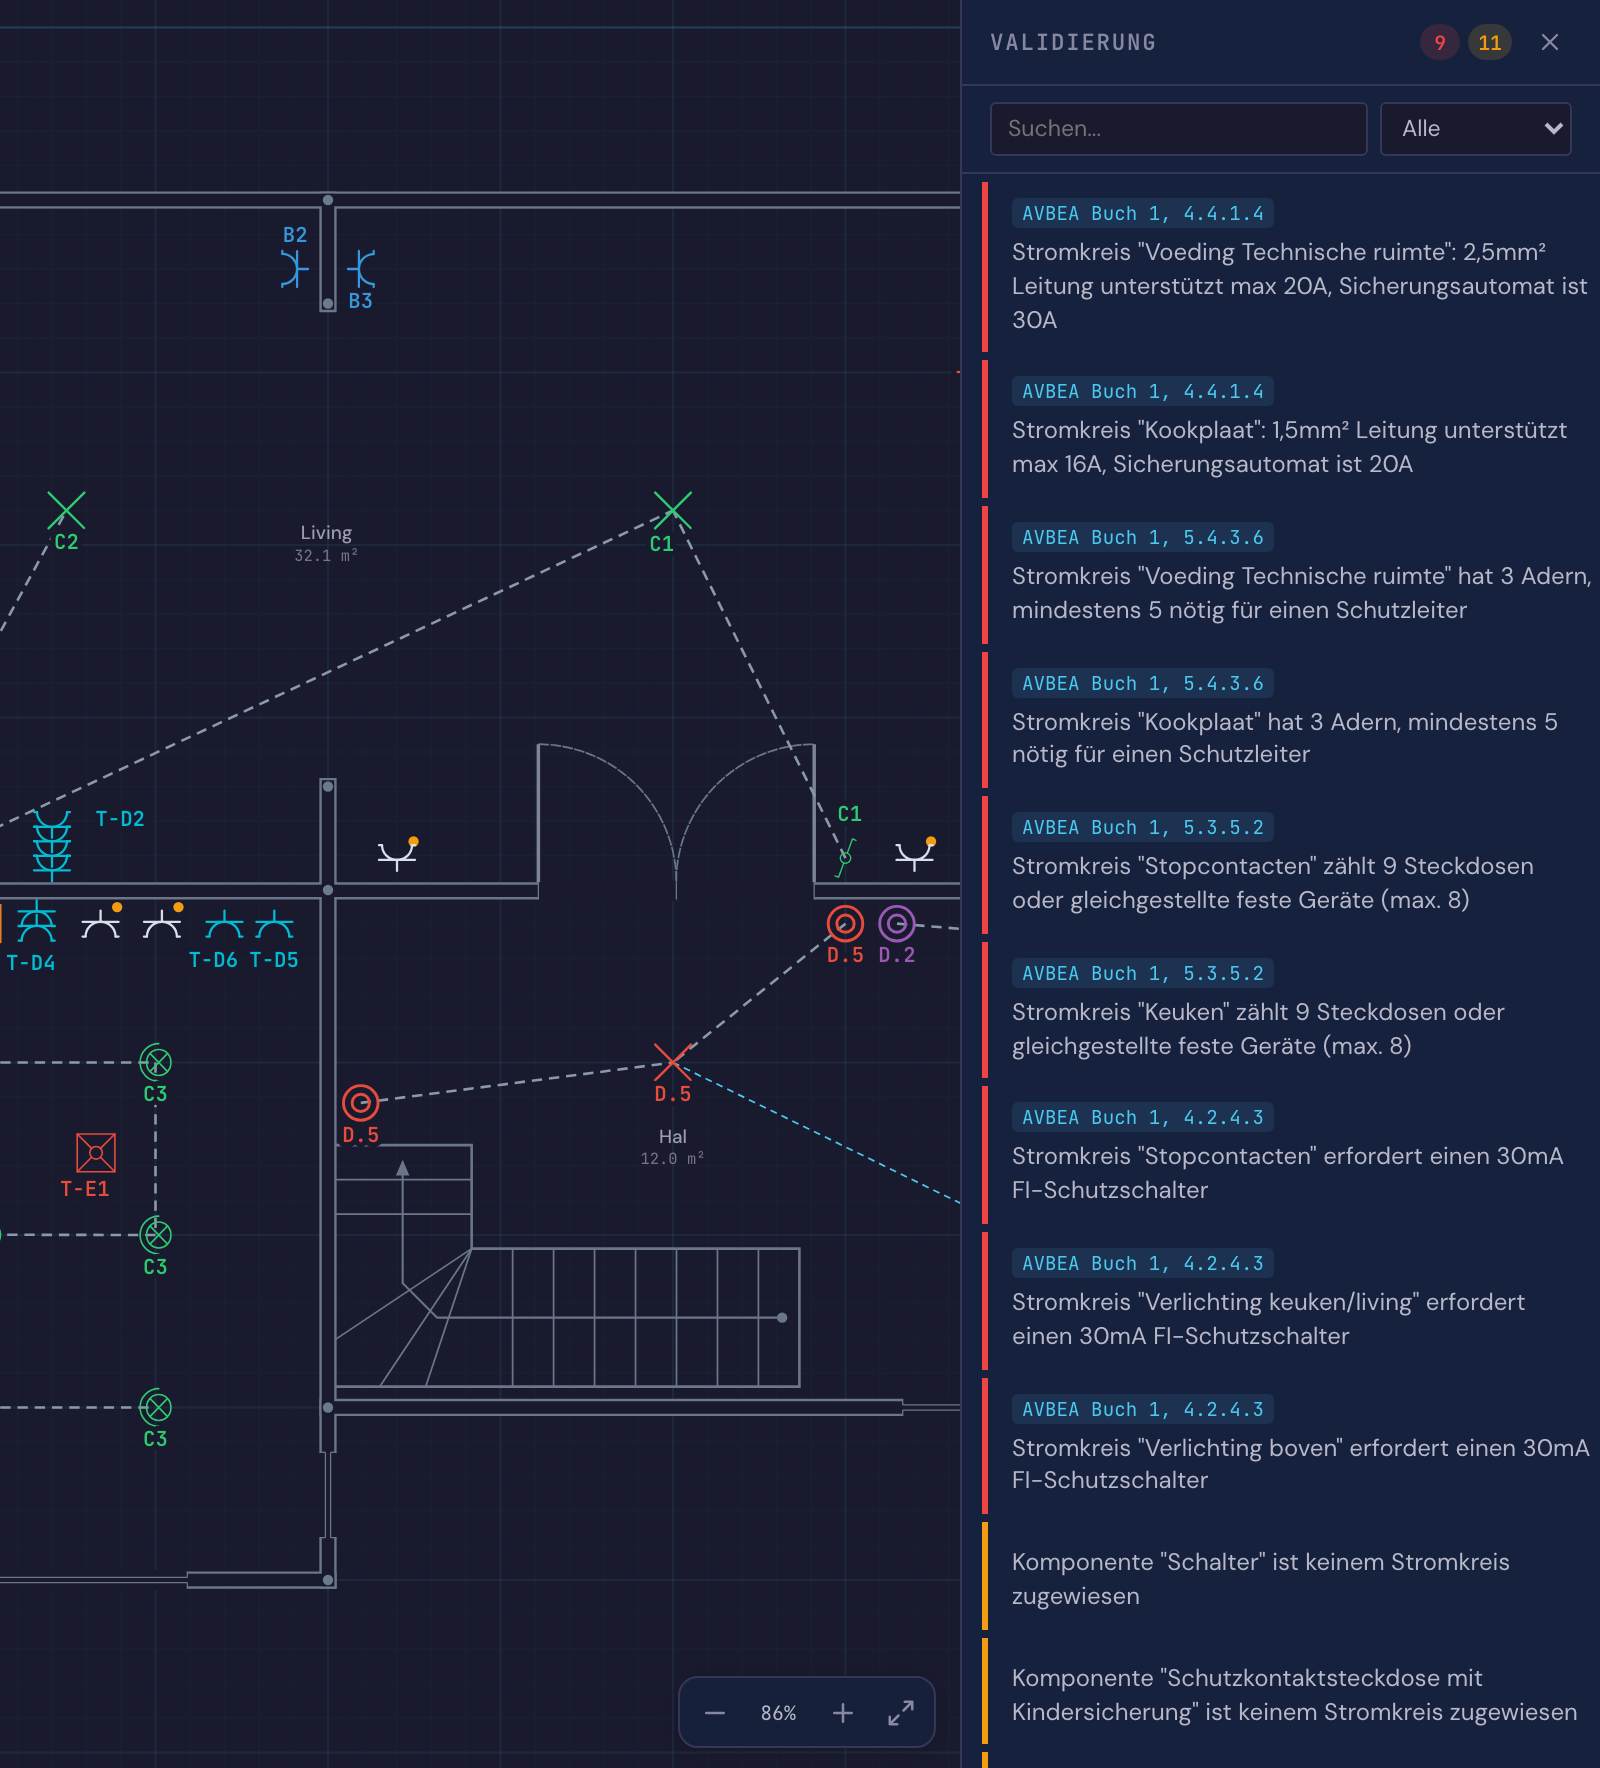Close the Validierung panel
The height and width of the screenshot is (1768, 1600).
pos(1550,42)
